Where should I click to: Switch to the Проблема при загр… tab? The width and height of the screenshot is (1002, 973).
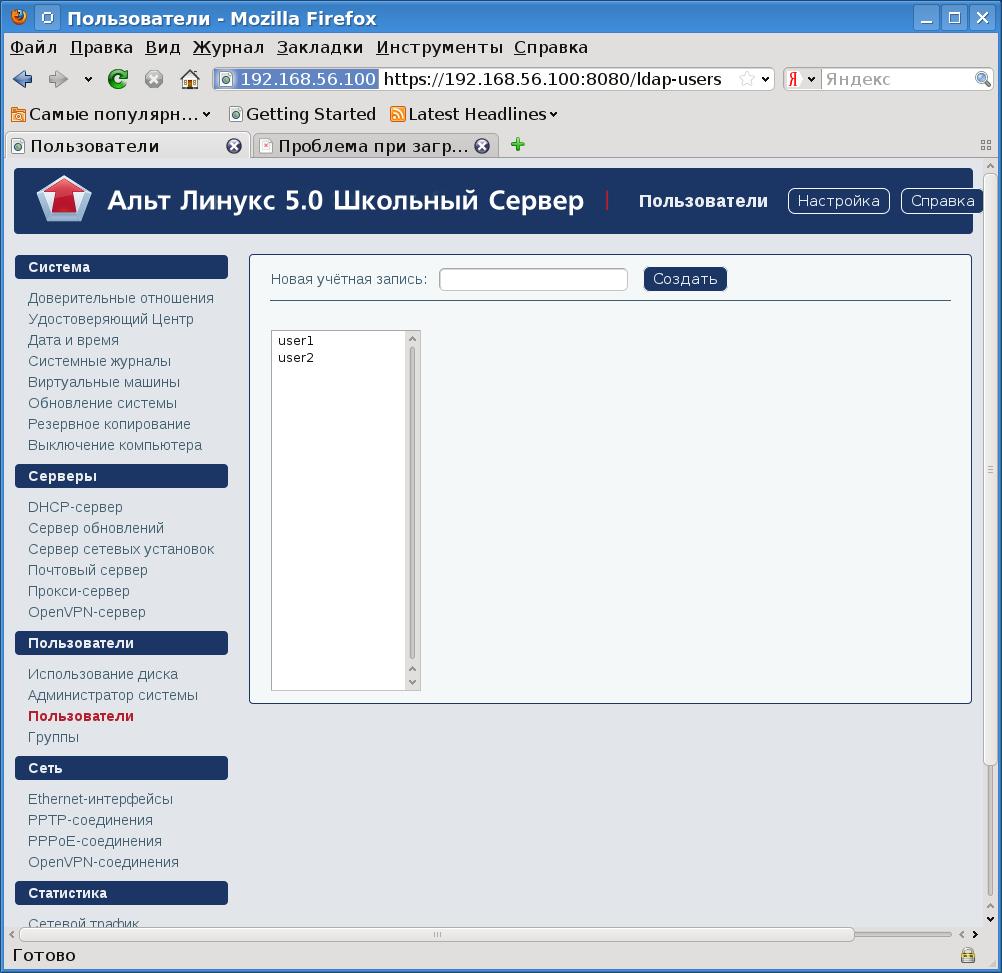pos(372,146)
